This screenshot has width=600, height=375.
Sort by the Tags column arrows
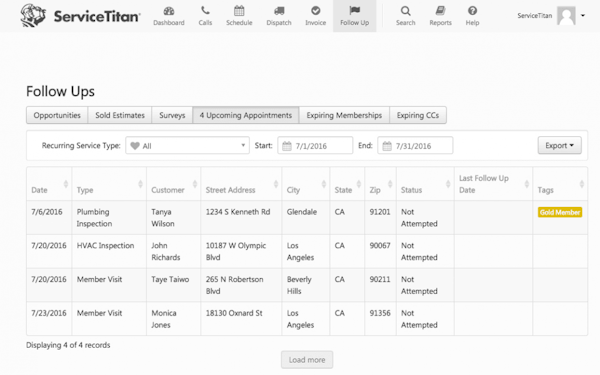point(582,184)
